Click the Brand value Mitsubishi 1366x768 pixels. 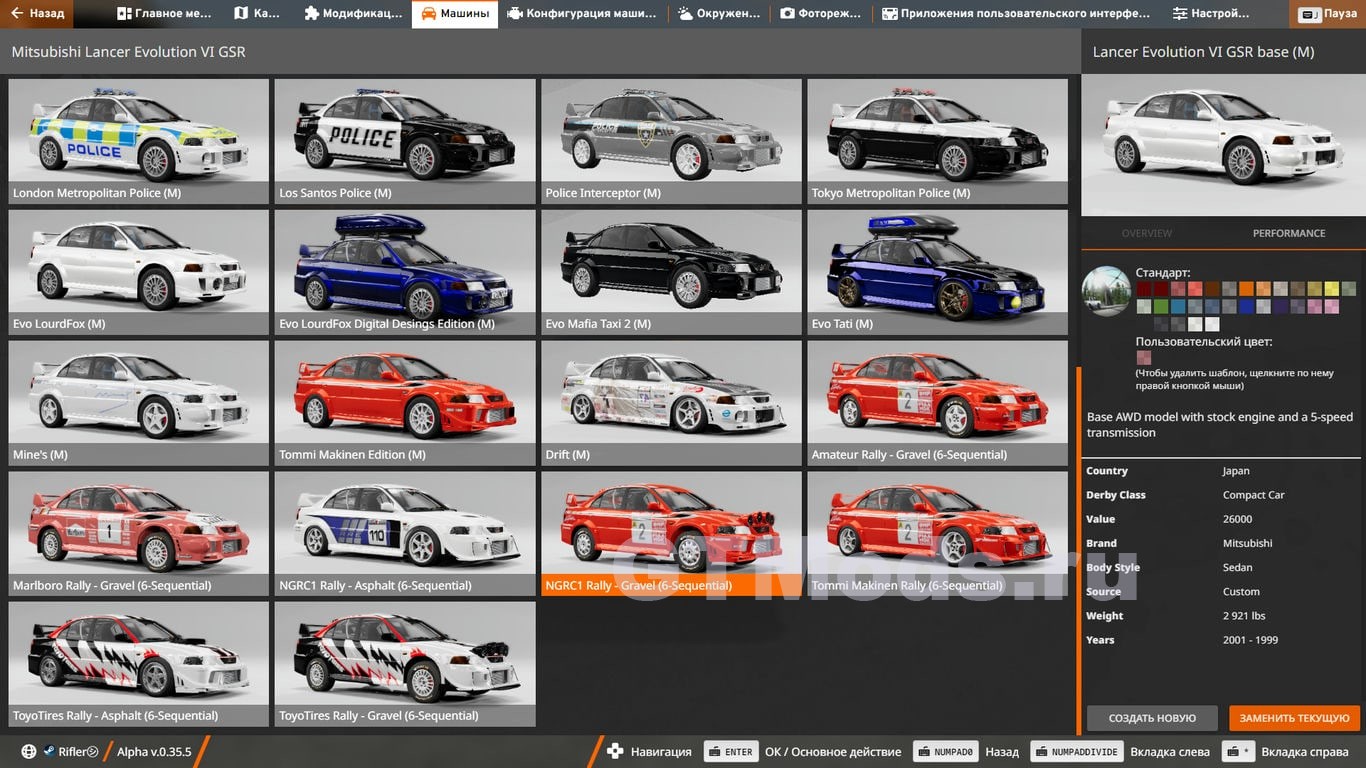(x=1247, y=543)
